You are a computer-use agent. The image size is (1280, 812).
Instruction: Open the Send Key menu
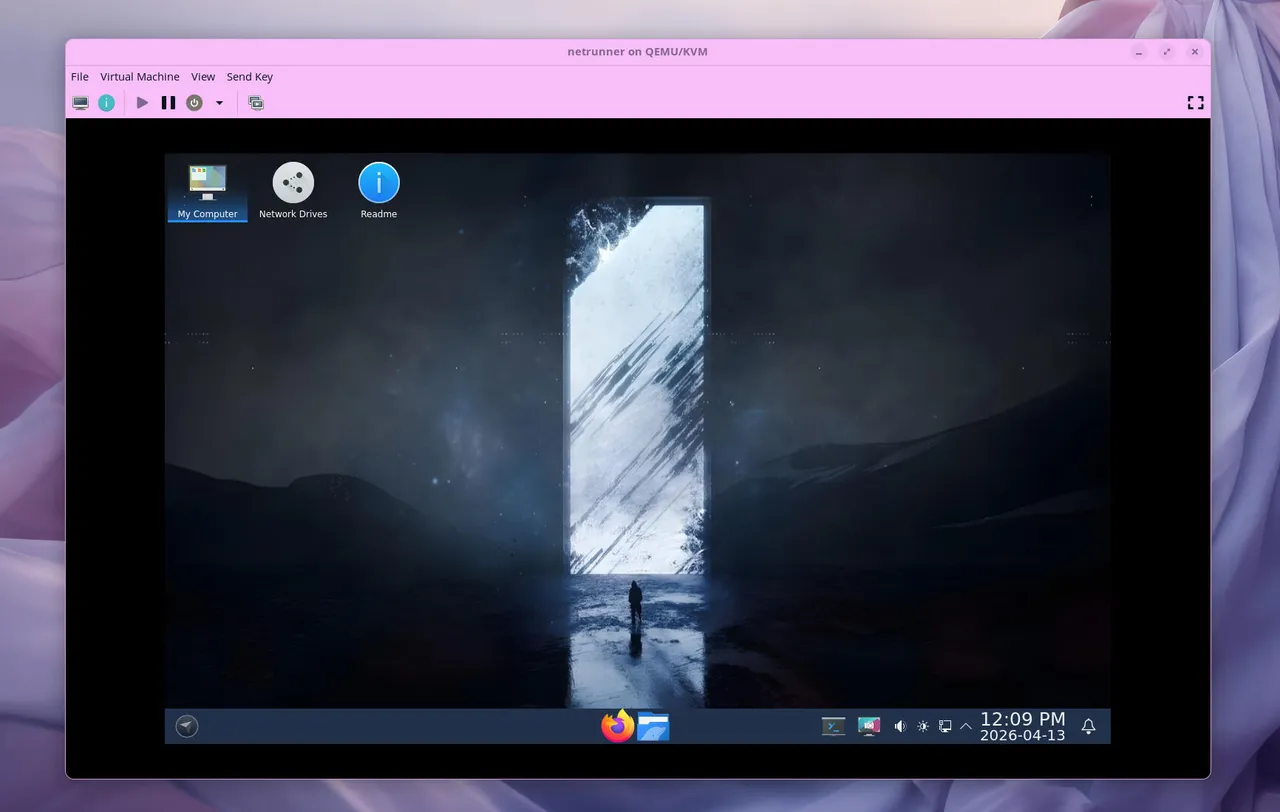(x=249, y=77)
